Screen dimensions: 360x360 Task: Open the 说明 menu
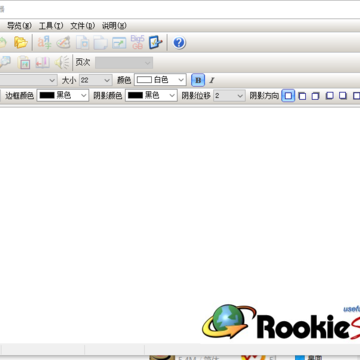click(x=114, y=26)
